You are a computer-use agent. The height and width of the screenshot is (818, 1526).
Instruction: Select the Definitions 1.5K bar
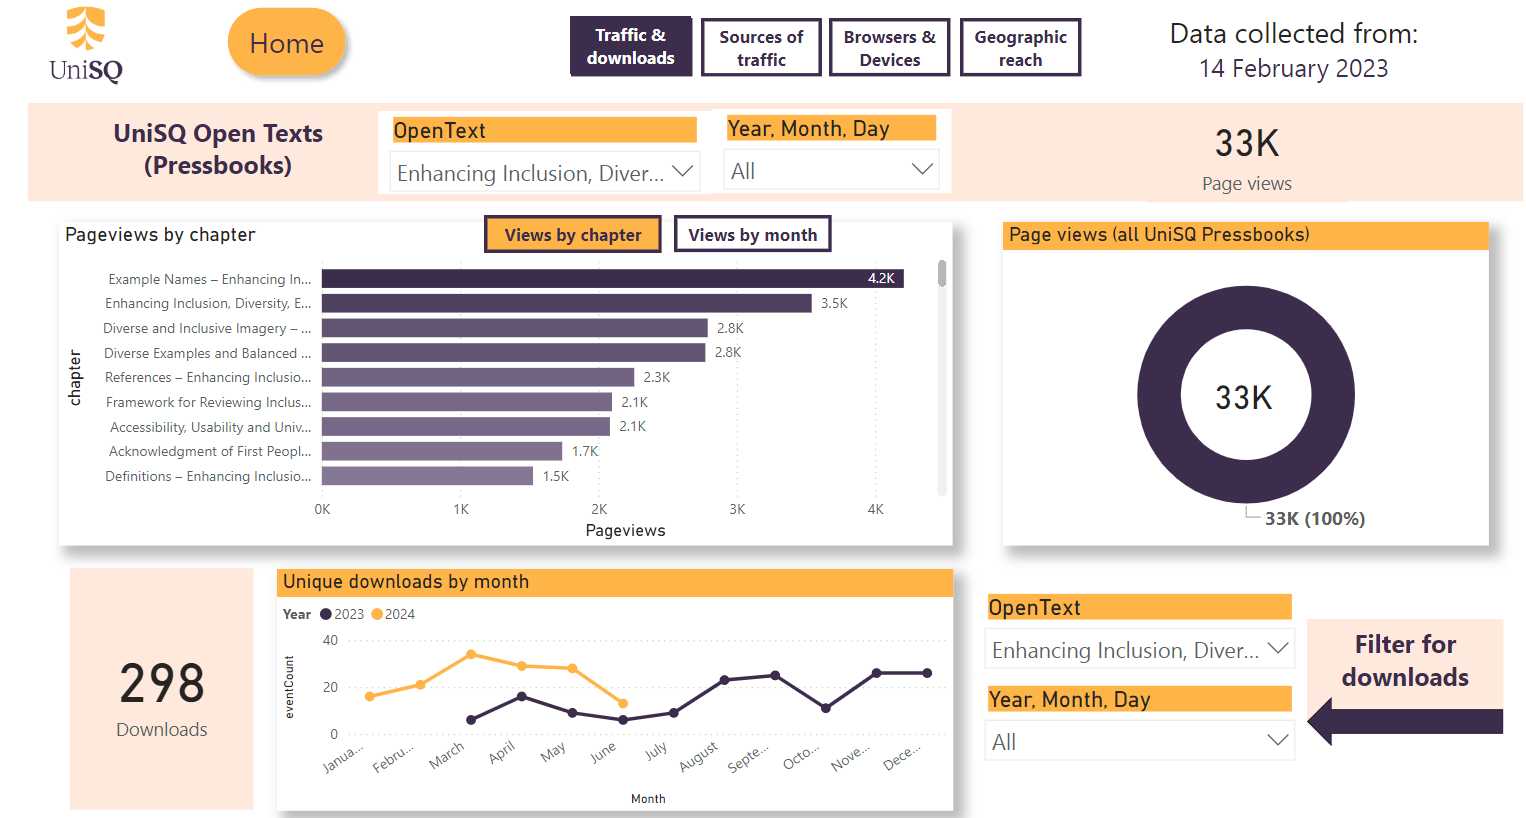click(x=427, y=476)
